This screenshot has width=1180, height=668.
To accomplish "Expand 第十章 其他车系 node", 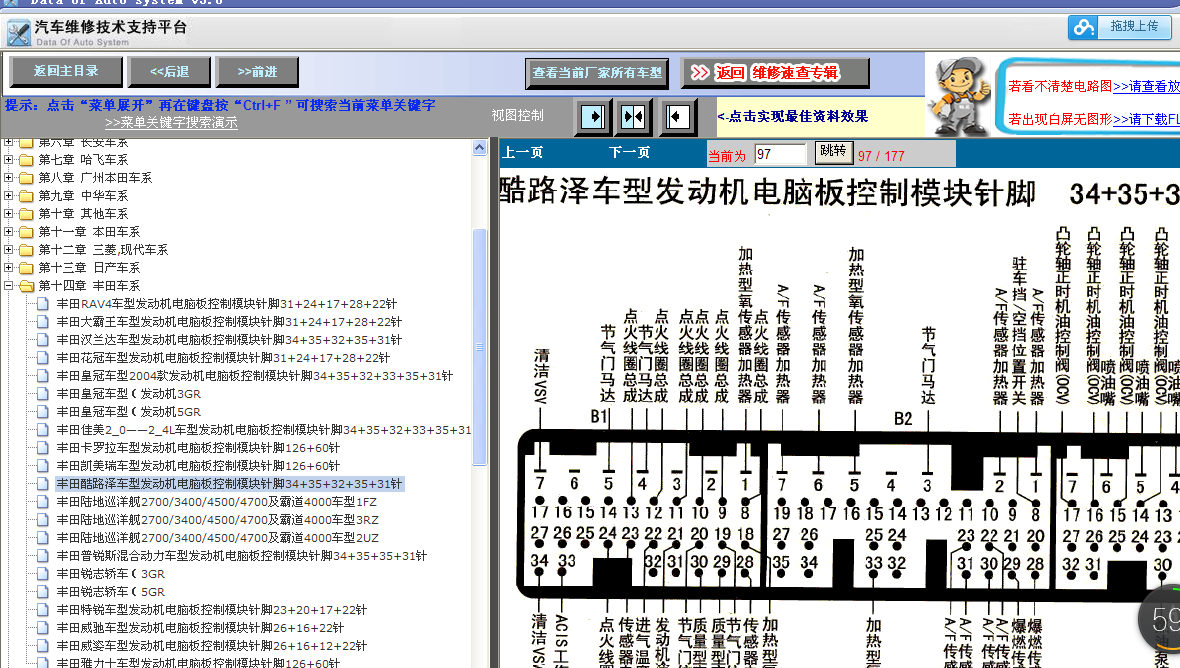I will pyautogui.click(x=8, y=214).
